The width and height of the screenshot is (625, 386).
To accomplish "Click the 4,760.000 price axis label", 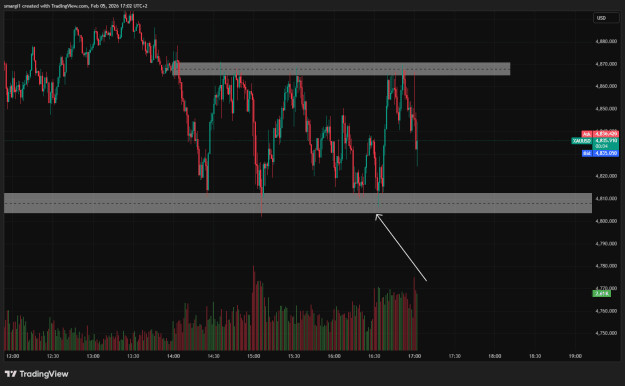I will (x=606, y=311).
